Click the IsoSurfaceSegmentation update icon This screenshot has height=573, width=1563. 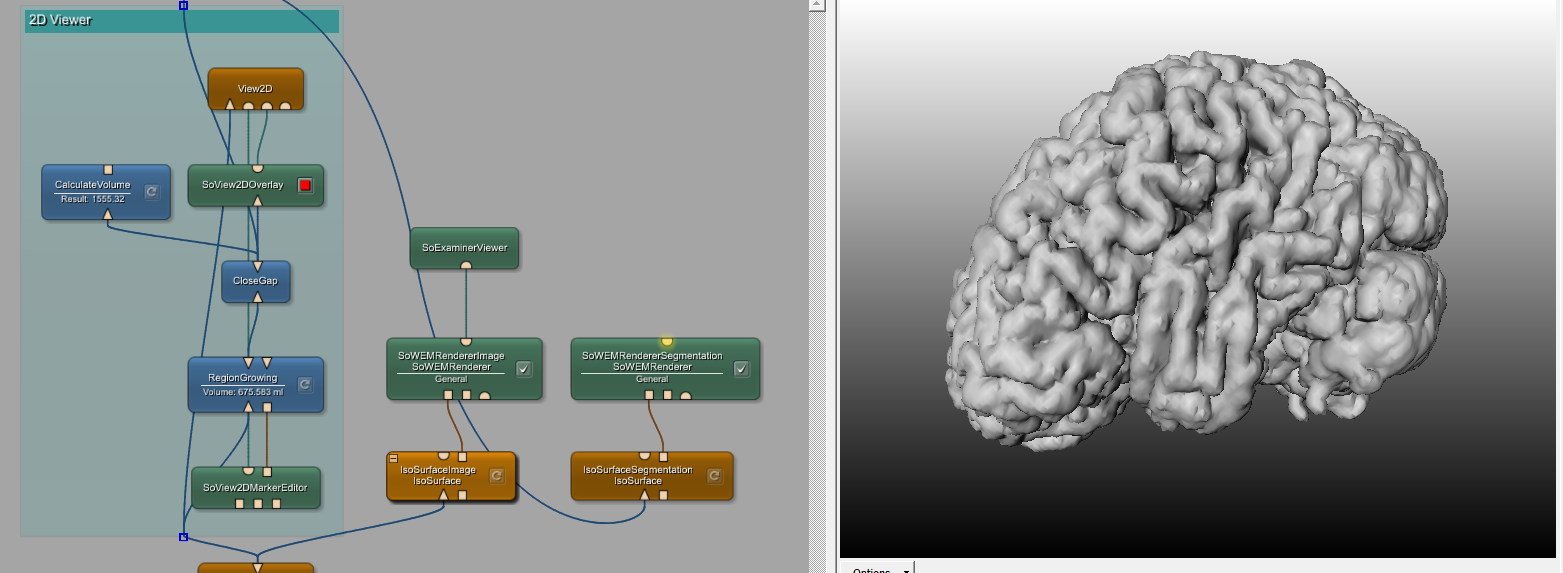tap(714, 476)
